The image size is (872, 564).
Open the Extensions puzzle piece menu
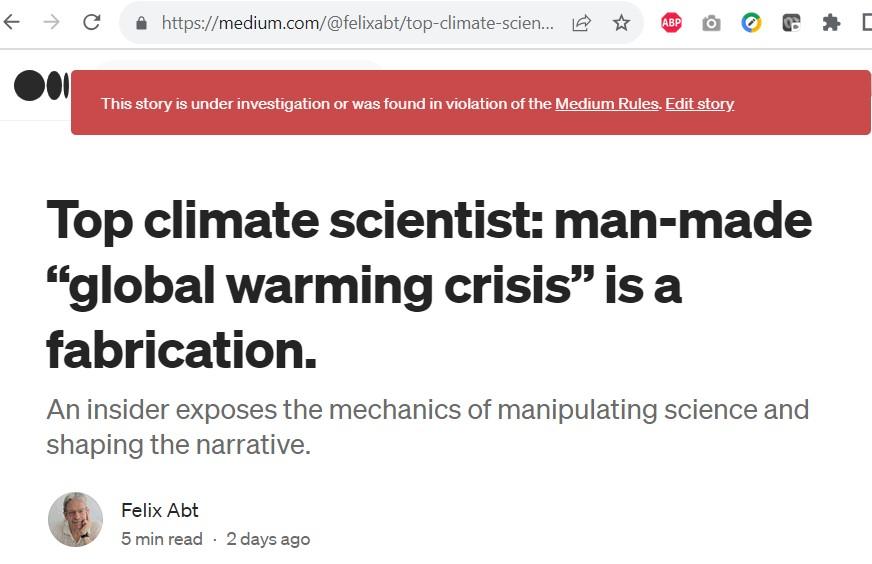831,23
